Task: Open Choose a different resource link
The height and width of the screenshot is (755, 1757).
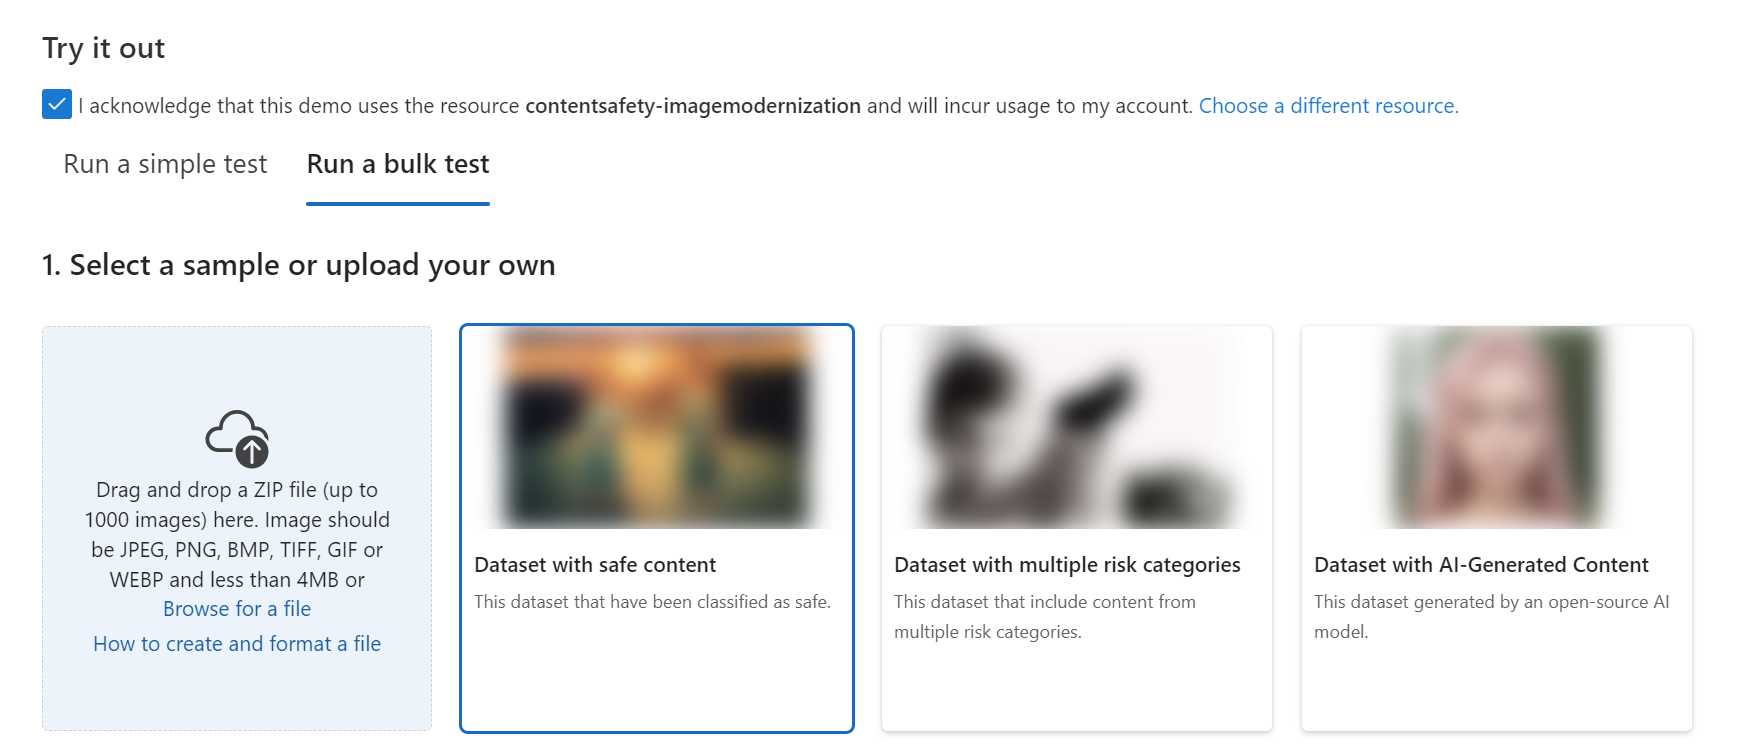Action: click(1328, 106)
